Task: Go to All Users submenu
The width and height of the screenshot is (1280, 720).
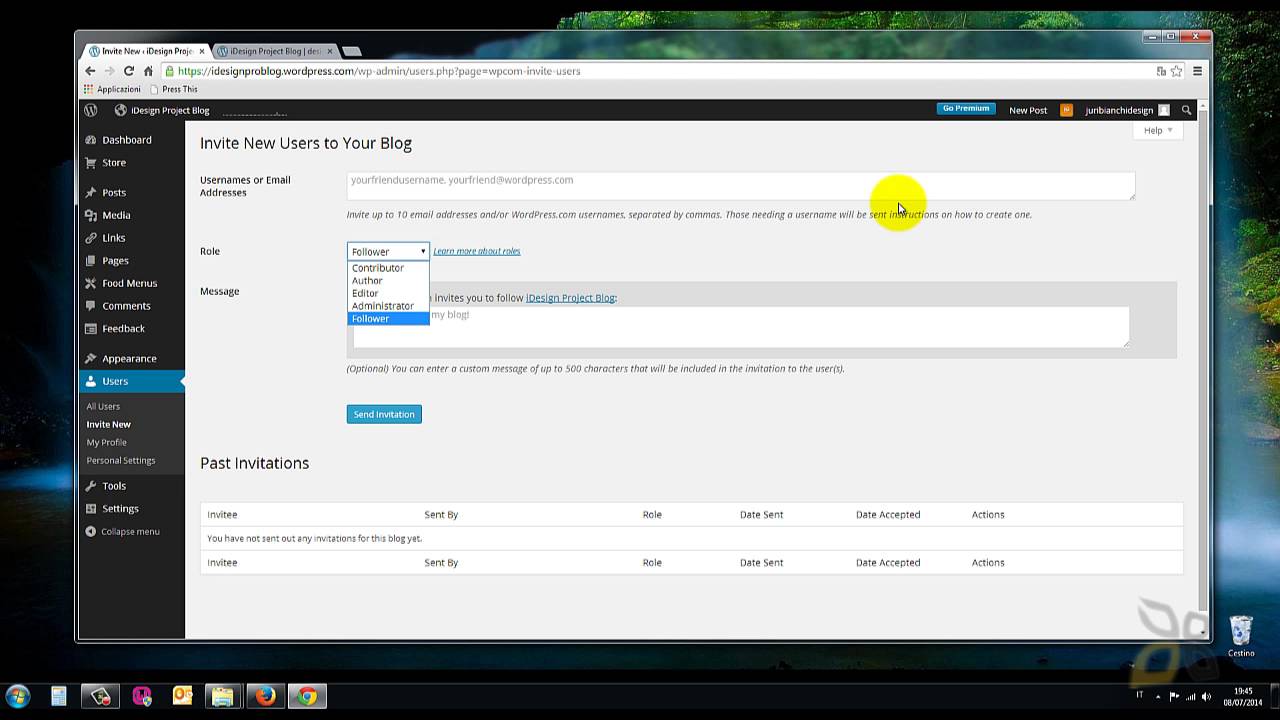Action: pyautogui.click(x=103, y=406)
